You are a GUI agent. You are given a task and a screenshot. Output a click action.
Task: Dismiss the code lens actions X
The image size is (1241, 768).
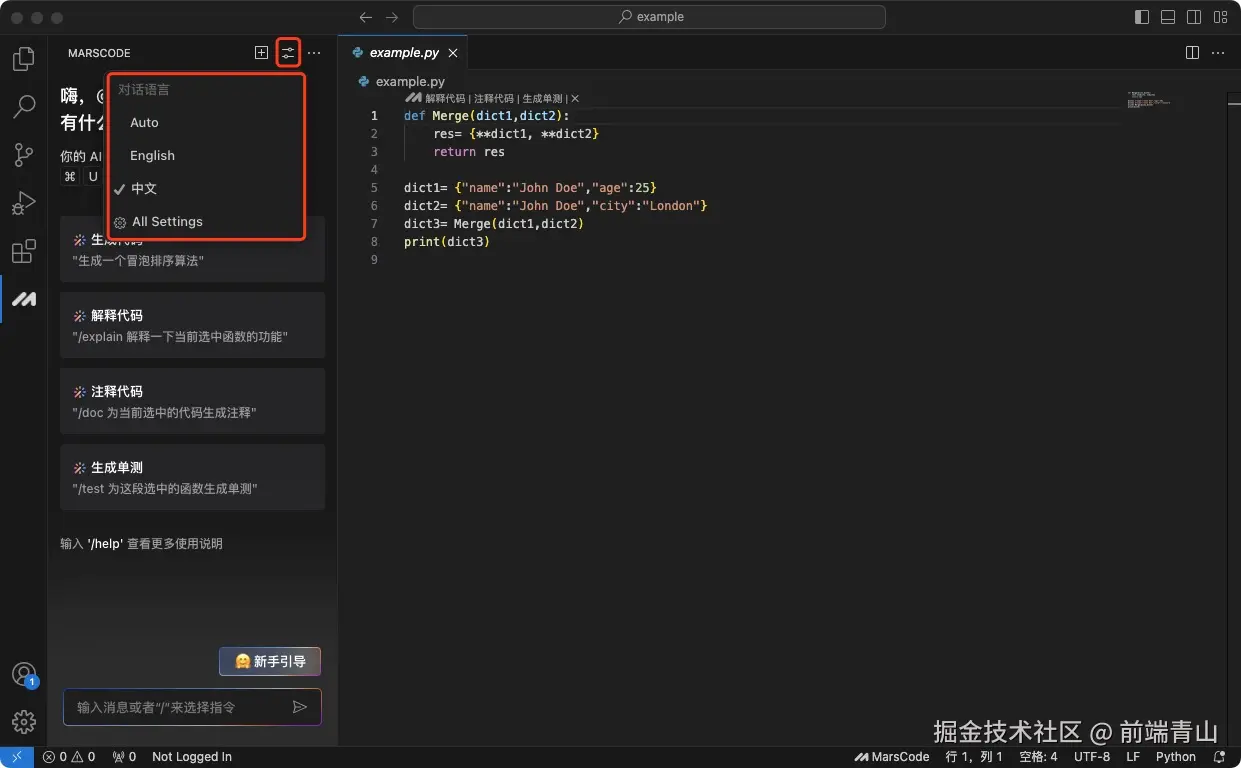[575, 98]
